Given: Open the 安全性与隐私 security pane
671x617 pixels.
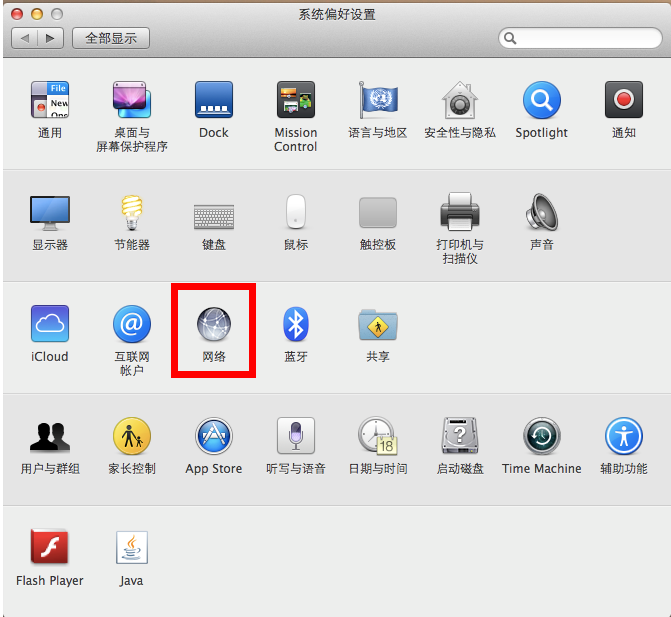Looking at the screenshot, I should click(x=459, y=101).
